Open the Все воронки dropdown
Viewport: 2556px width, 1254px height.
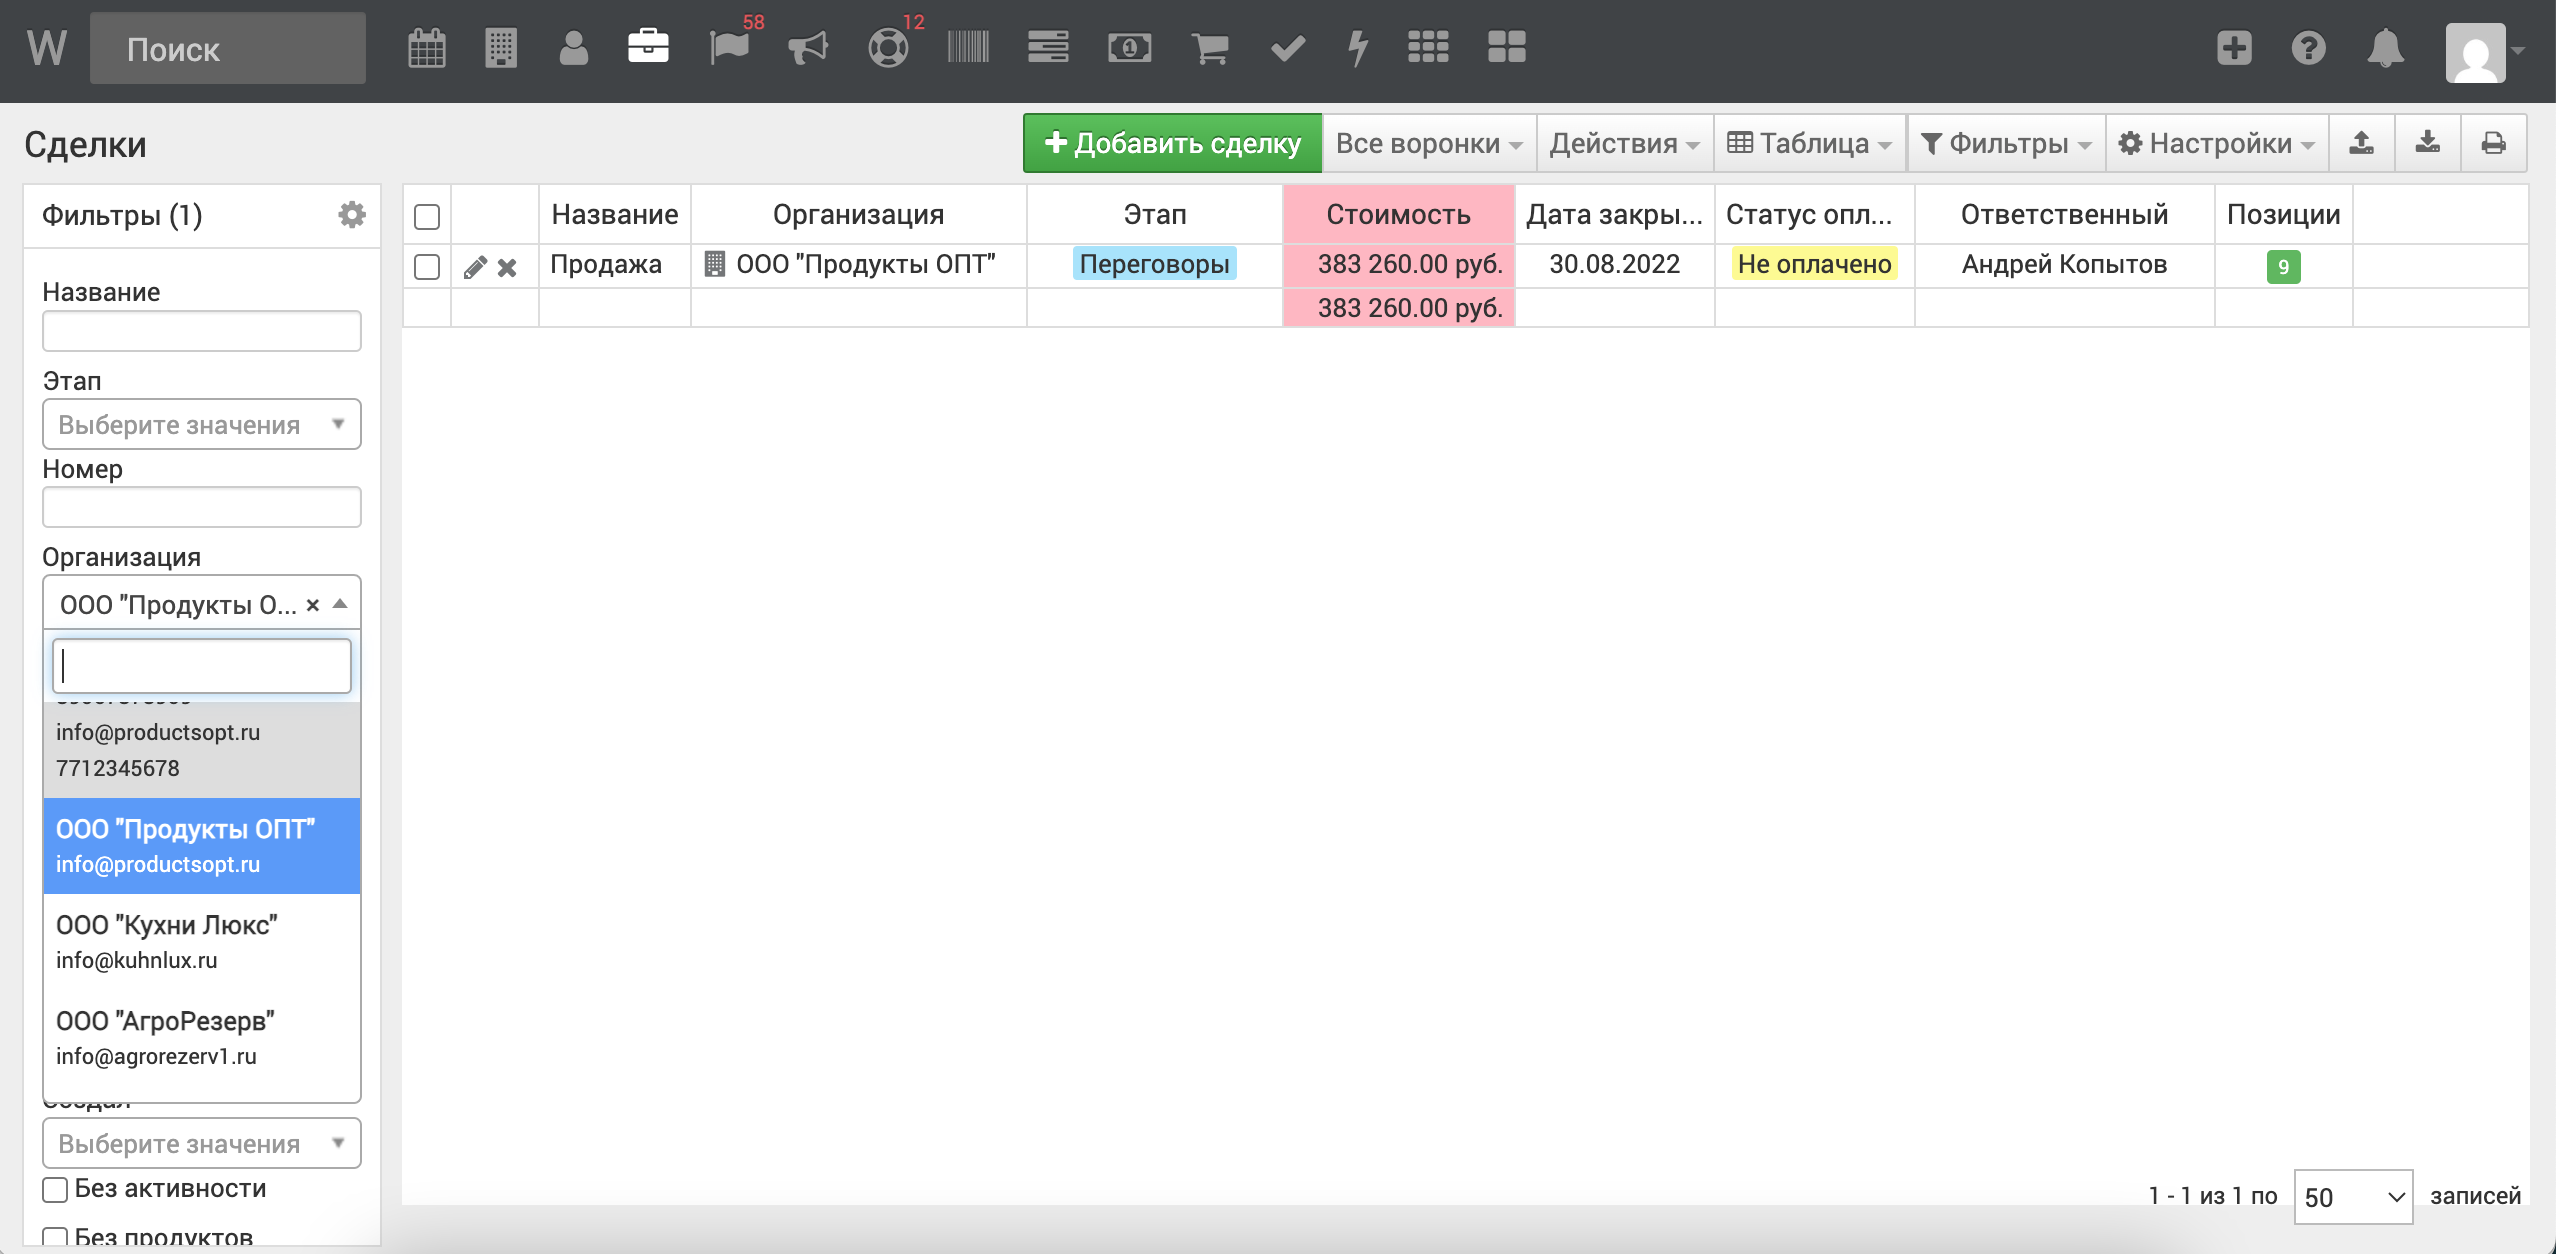[x=1428, y=143]
